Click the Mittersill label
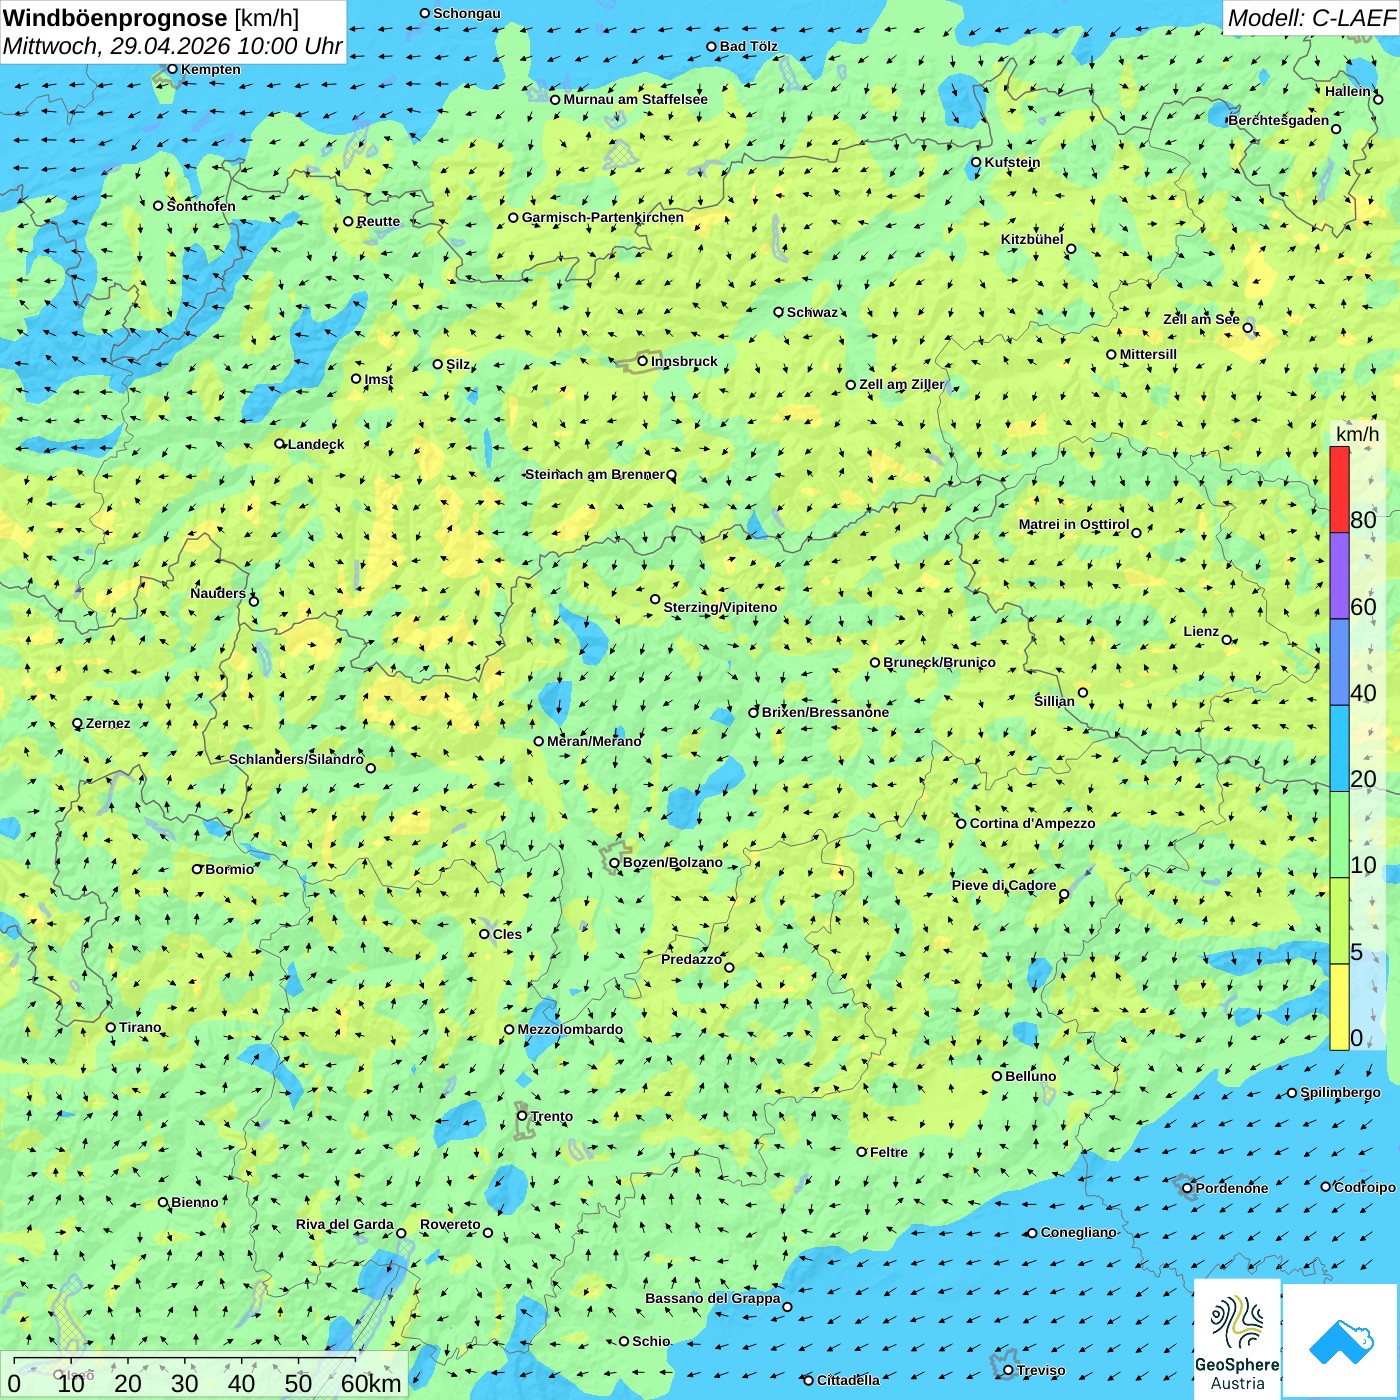Screen dimensions: 1400x1400 coord(1148,354)
